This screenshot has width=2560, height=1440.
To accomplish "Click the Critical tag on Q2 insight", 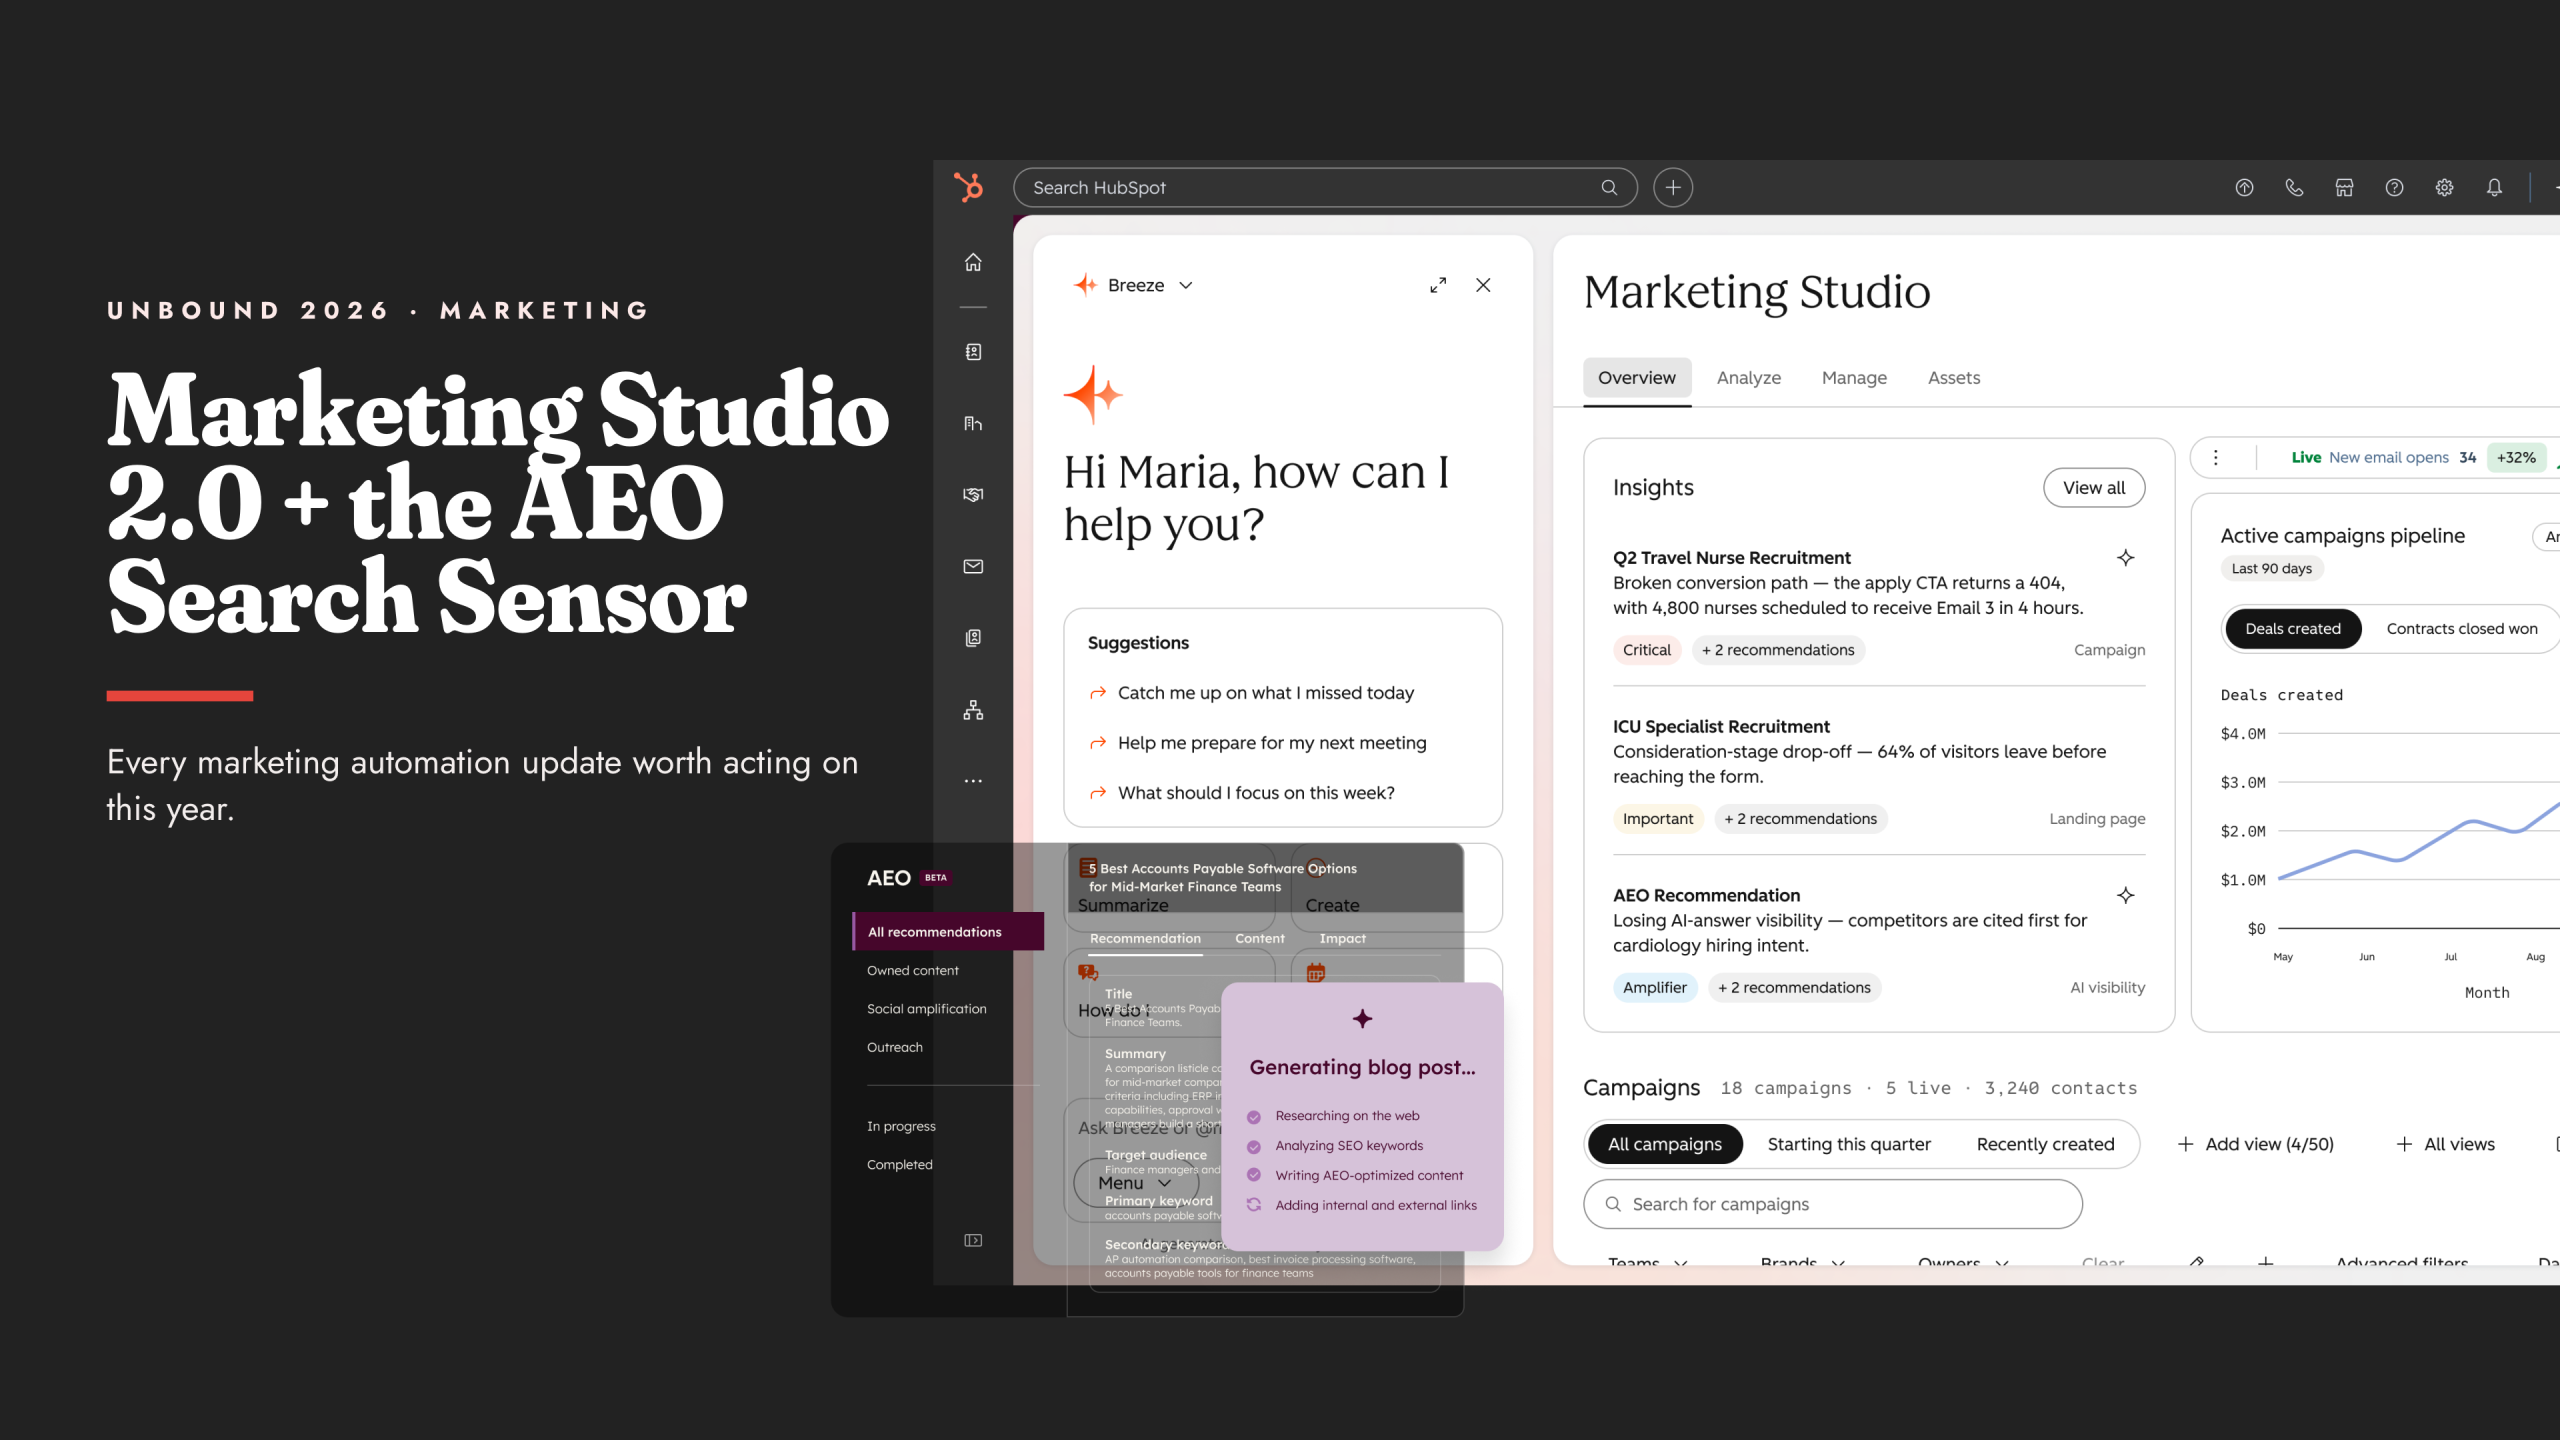I will [x=1646, y=650].
